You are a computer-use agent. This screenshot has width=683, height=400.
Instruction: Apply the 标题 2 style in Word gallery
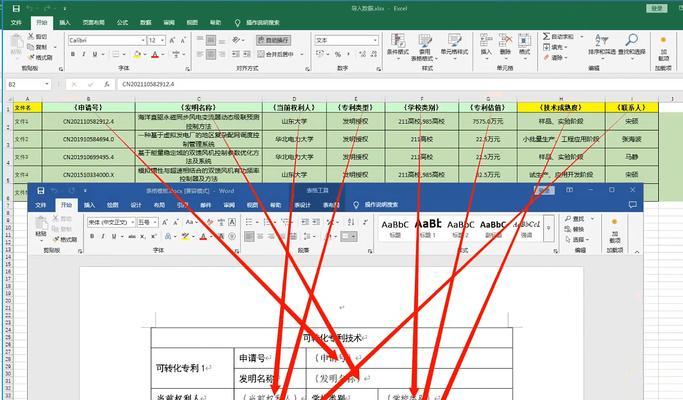(460, 227)
